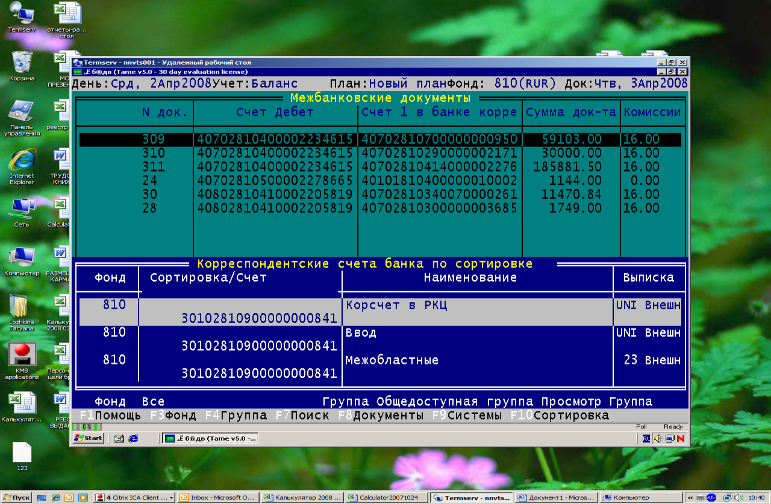Open the Компьютер desktop icon
This screenshot has width=771, height=504.
coord(22,261)
